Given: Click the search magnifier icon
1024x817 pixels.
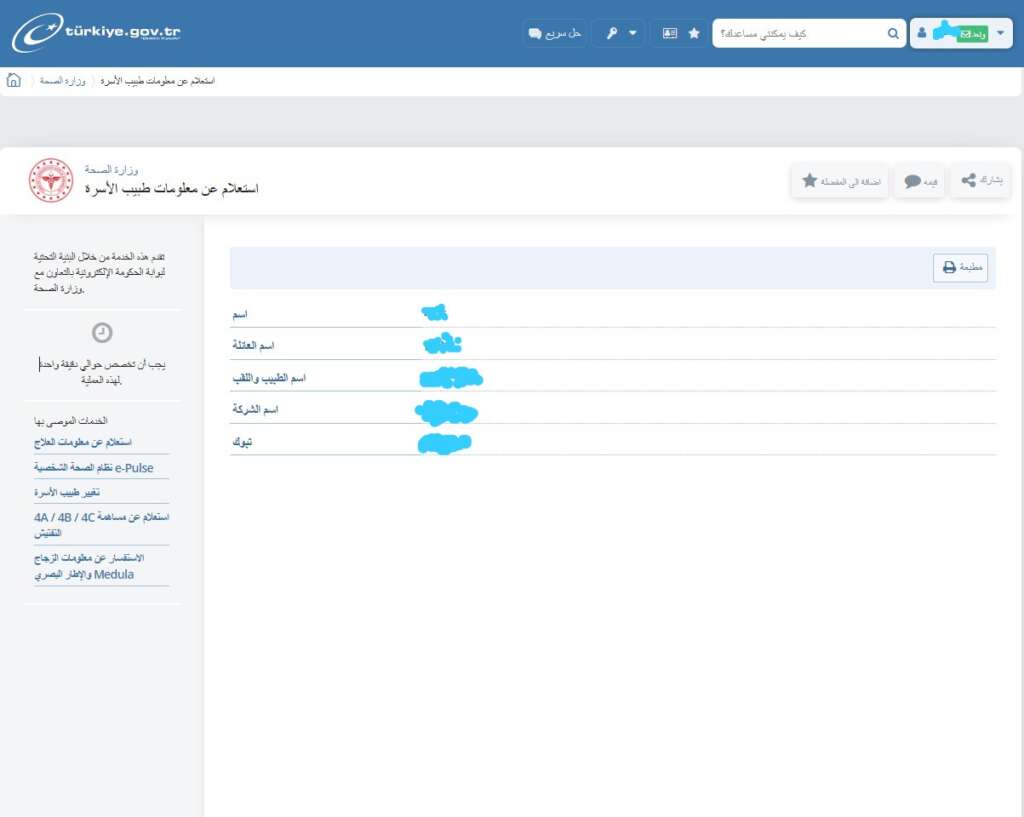Looking at the screenshot, I should (893, 33).
